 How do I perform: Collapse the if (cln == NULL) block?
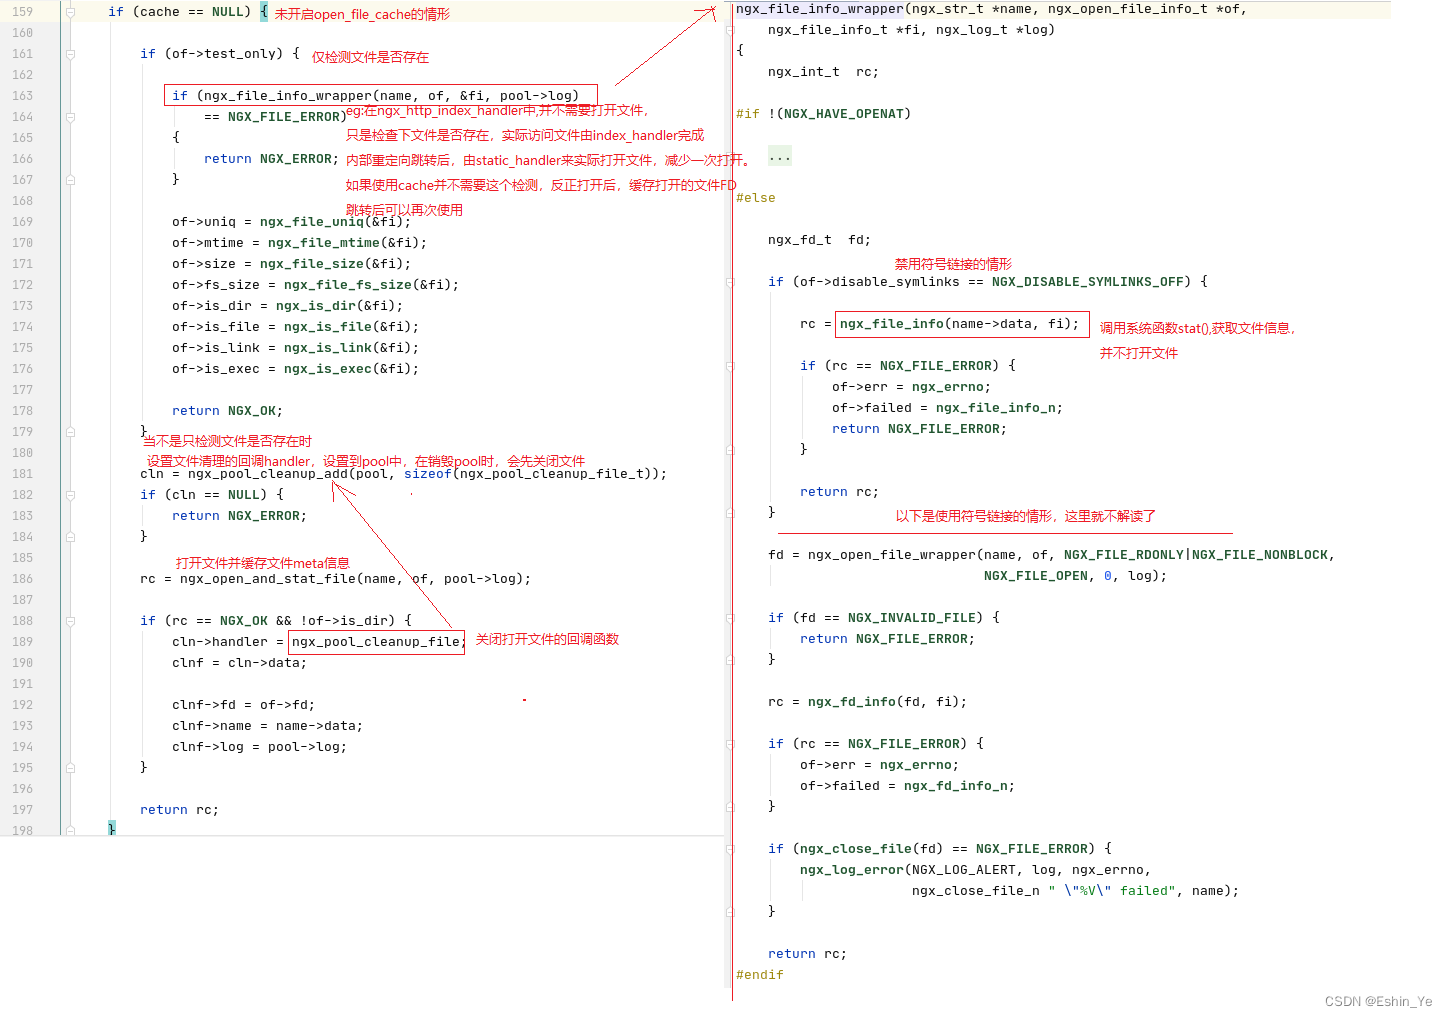click(x=70, y=495)
